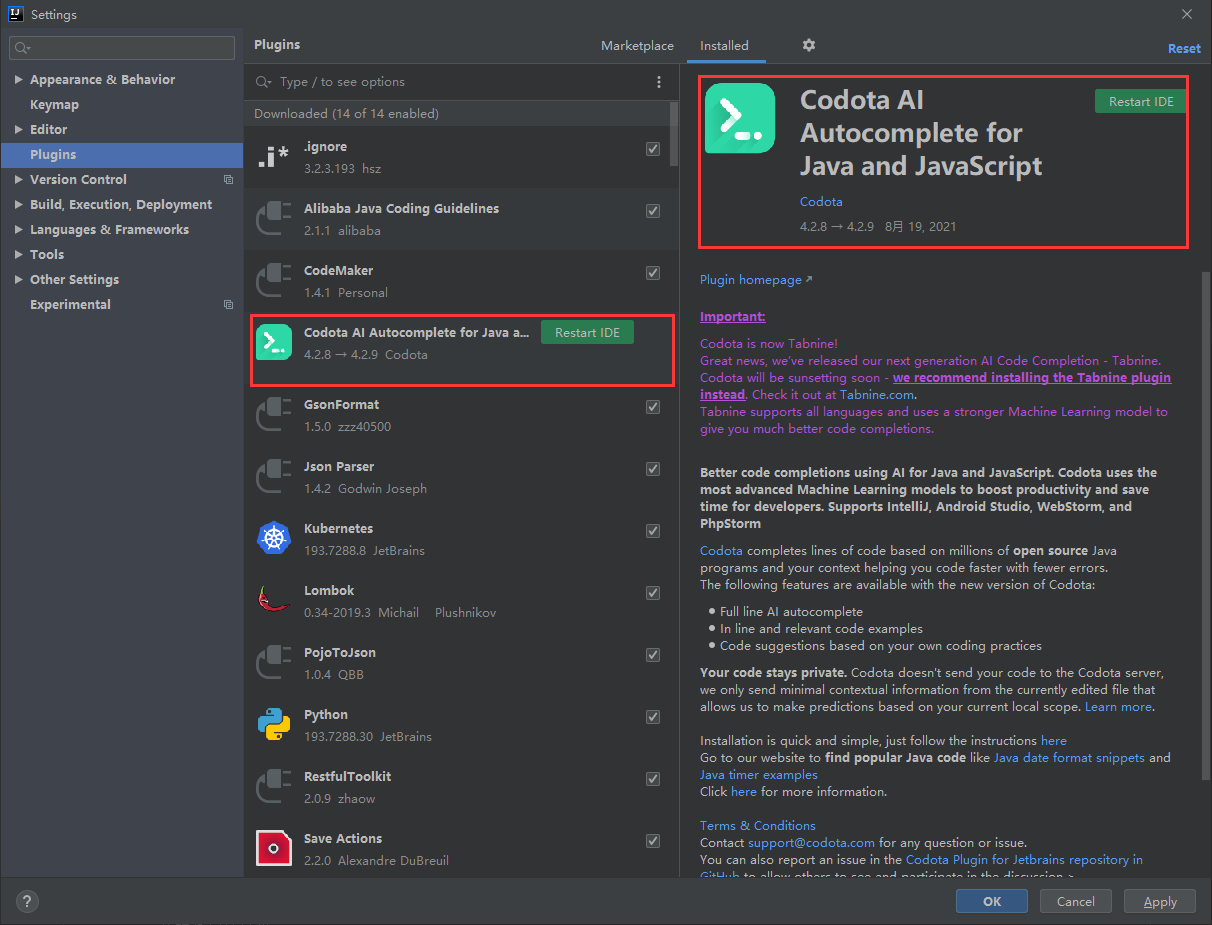
Task: Open plugin search options kebab menu
Action: click(x=658, y=82)
